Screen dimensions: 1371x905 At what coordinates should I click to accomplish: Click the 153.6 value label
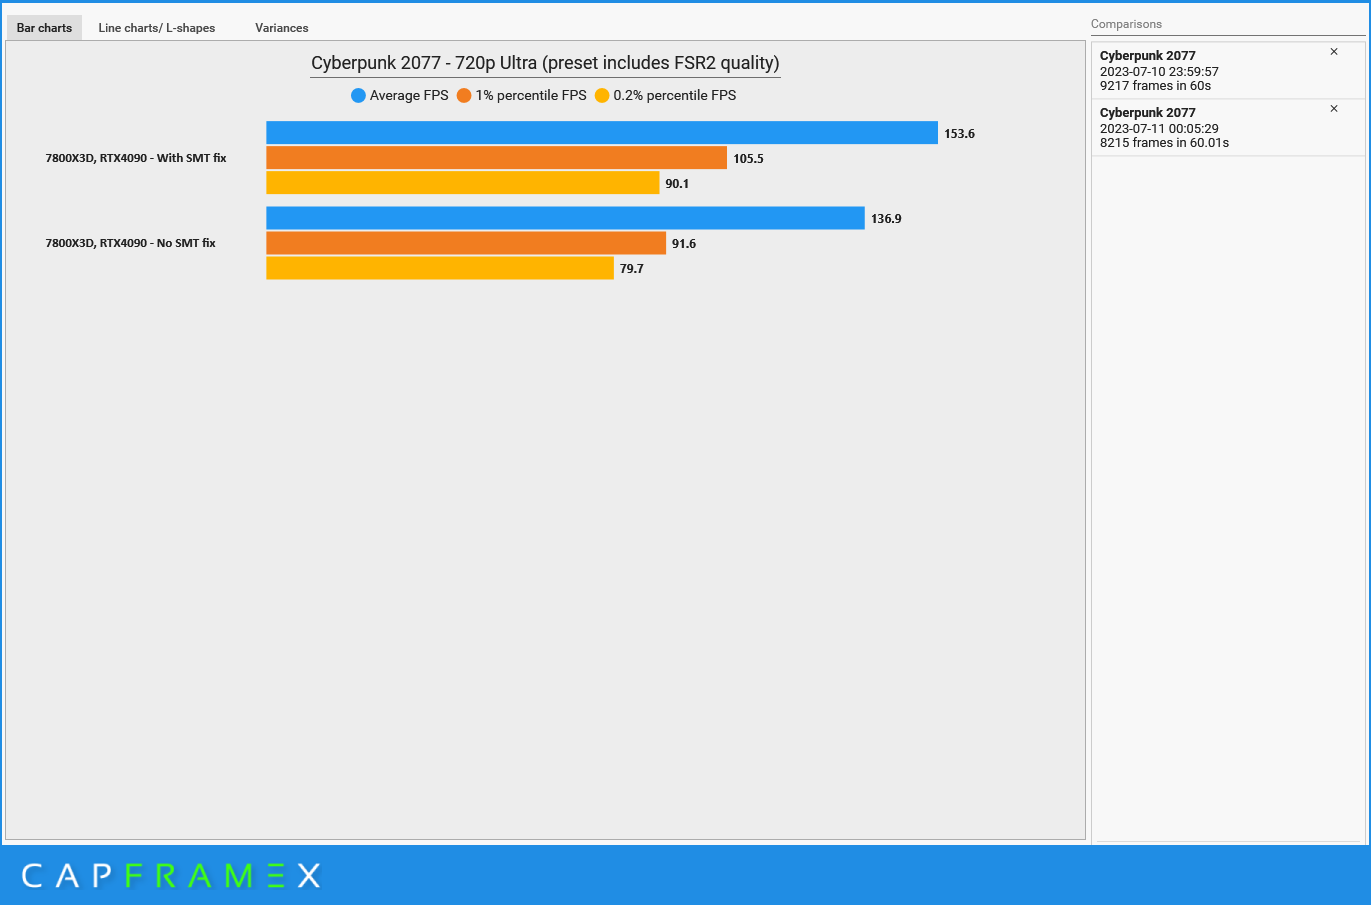(959, 134)
